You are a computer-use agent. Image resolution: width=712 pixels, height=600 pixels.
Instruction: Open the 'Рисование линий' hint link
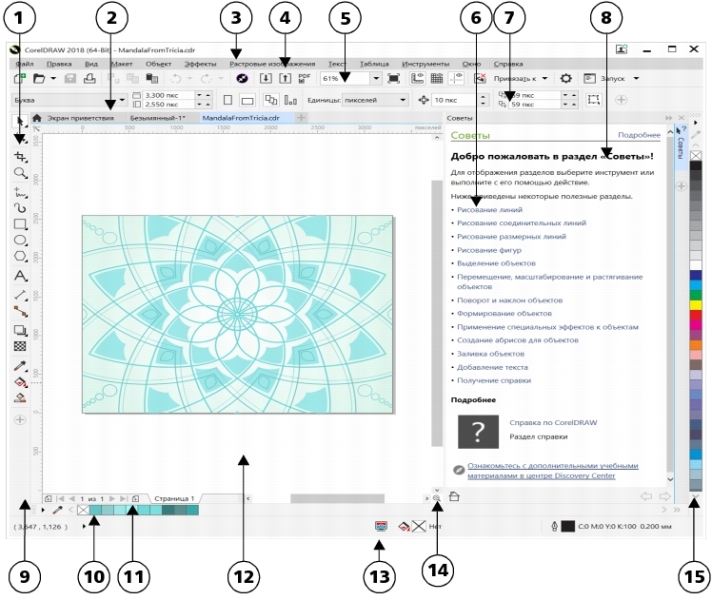pos(487,209)
